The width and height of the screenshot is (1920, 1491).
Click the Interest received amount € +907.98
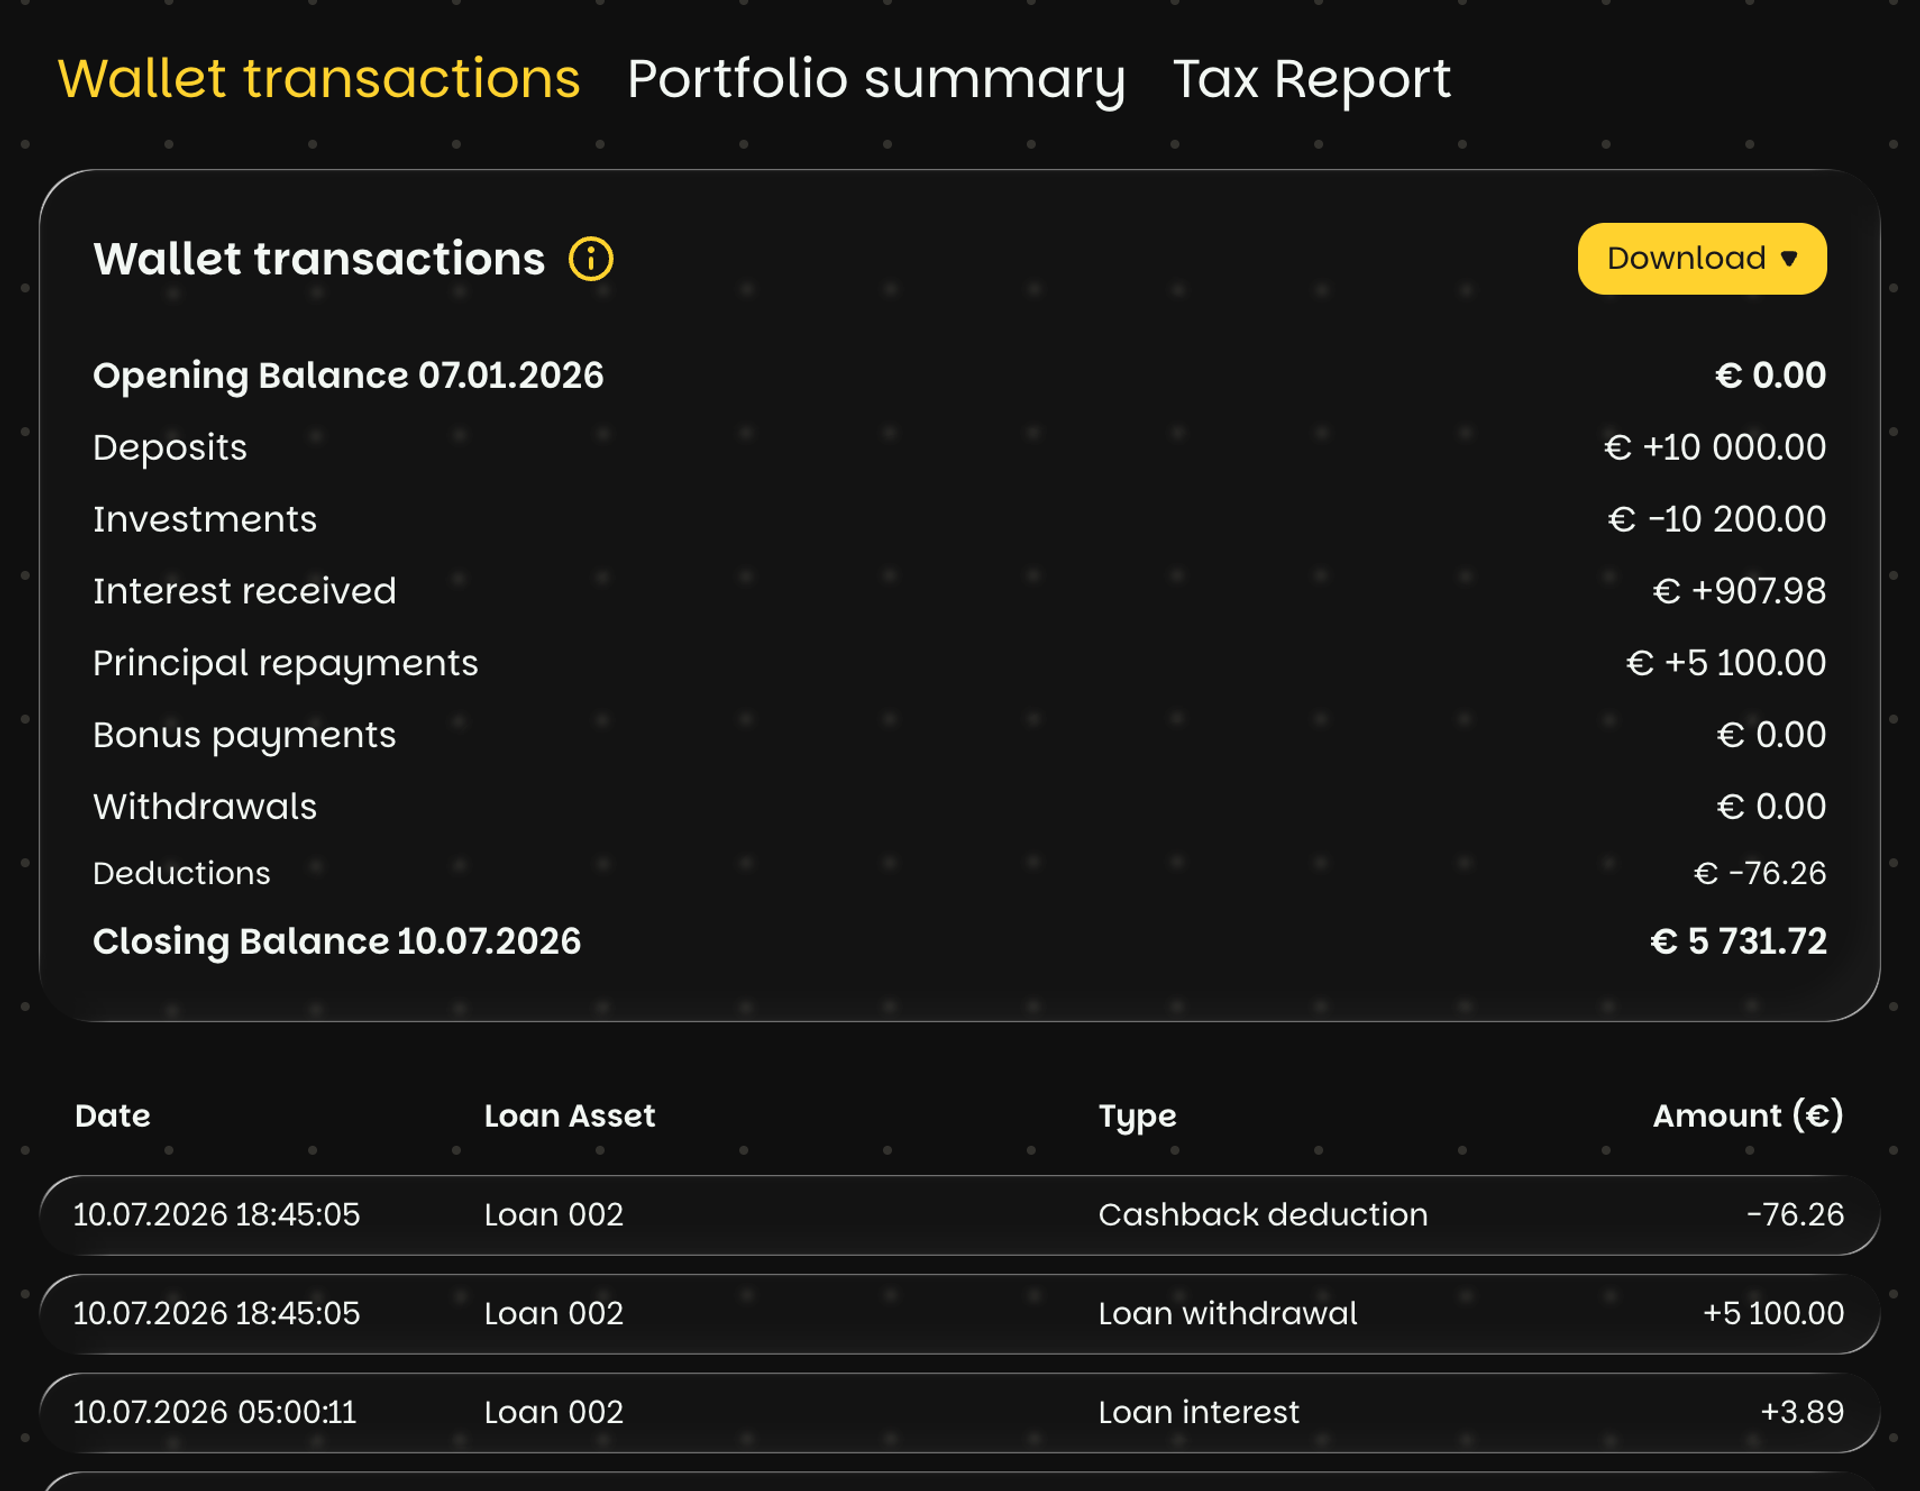(x=1739, y=591)
